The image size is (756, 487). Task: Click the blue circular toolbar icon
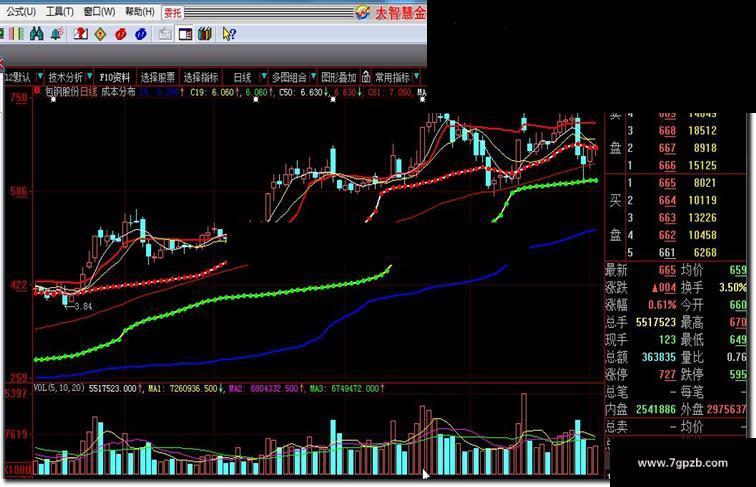point(141,34)
